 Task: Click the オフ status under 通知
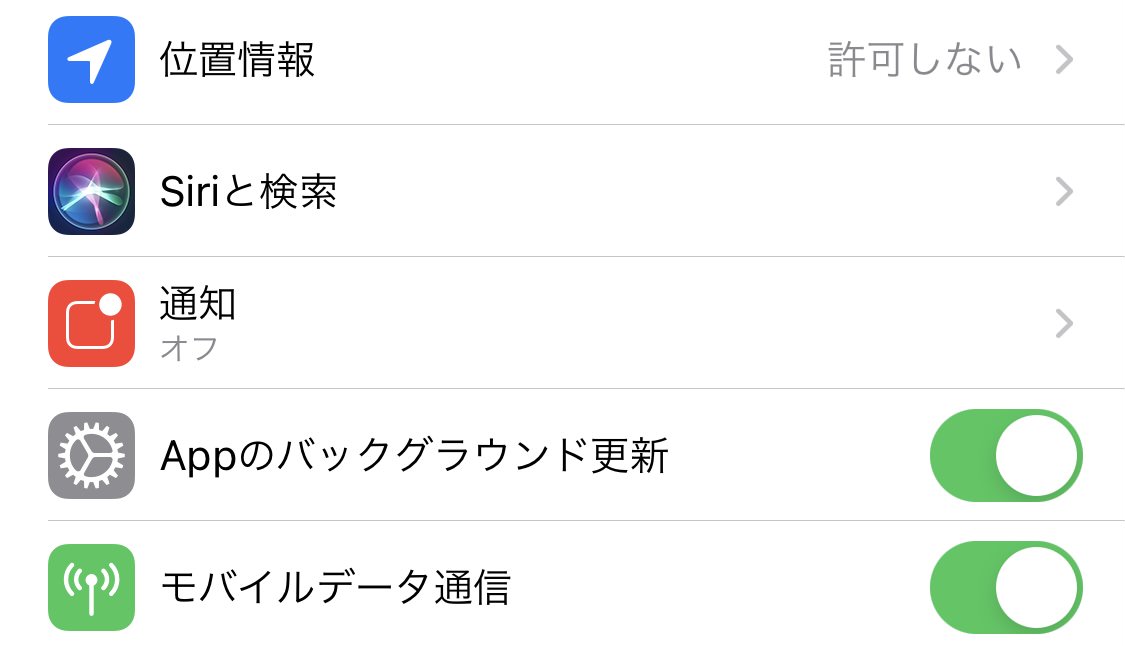click(x=189, y=348)
